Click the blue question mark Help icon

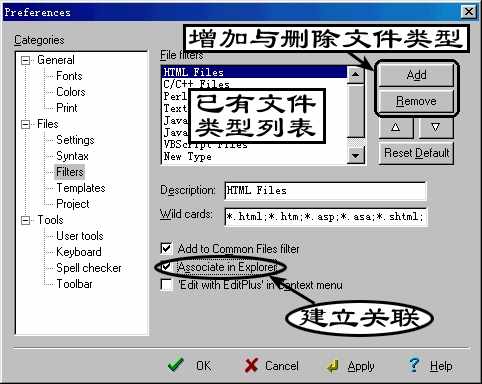click(x=414, y=365)
